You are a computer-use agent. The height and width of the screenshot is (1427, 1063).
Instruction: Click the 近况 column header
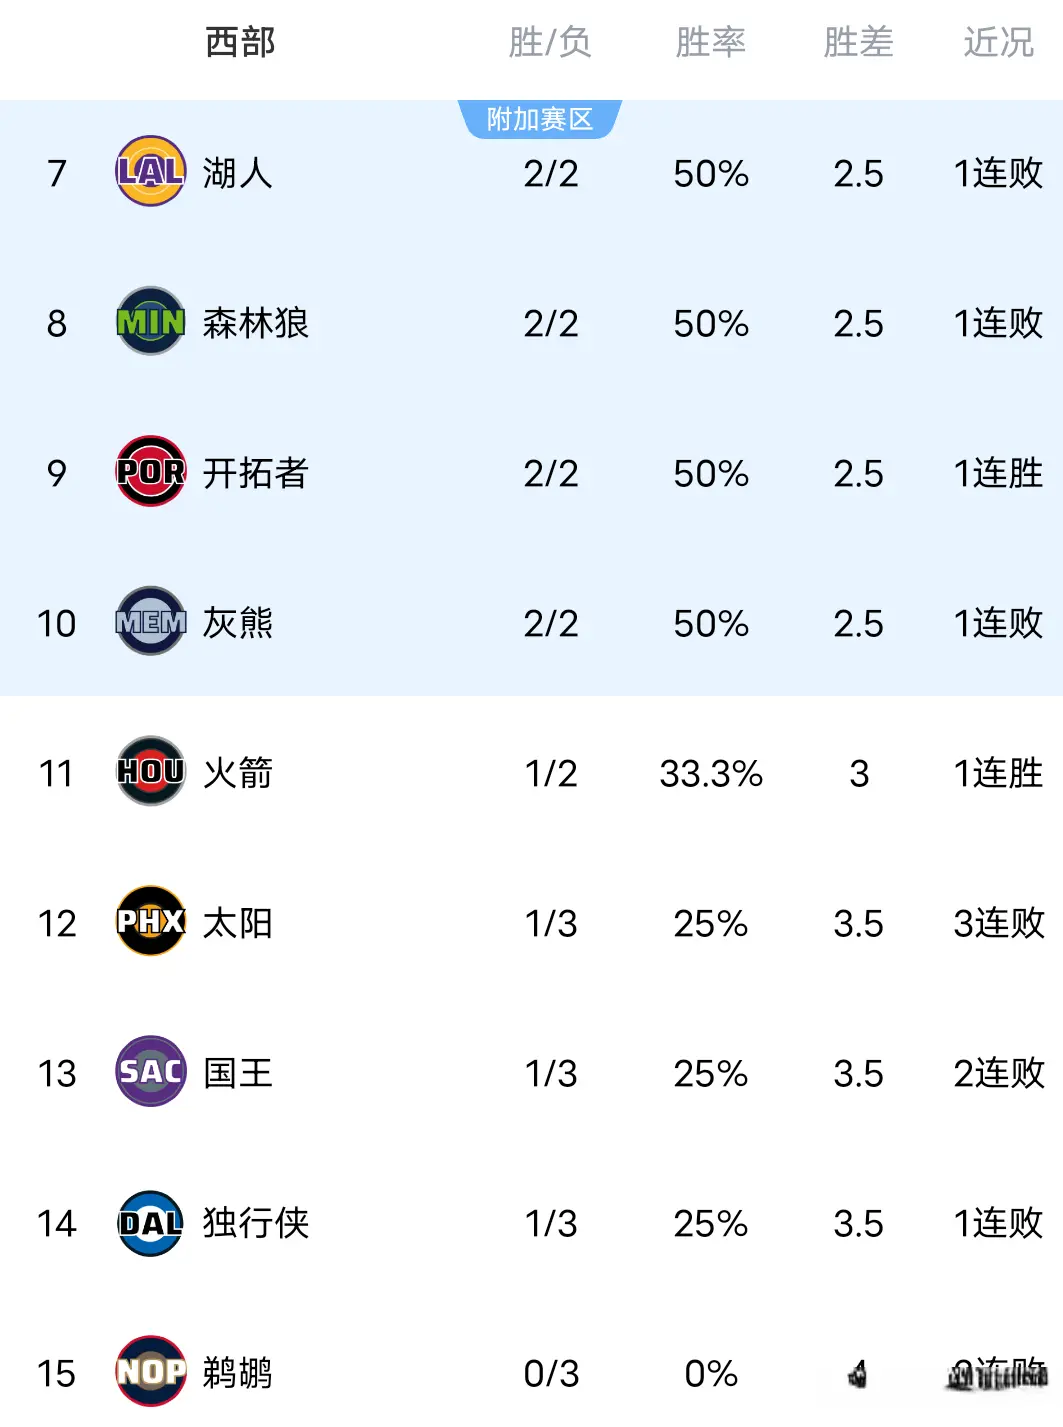pyautogui.click(x=998, y=42)
